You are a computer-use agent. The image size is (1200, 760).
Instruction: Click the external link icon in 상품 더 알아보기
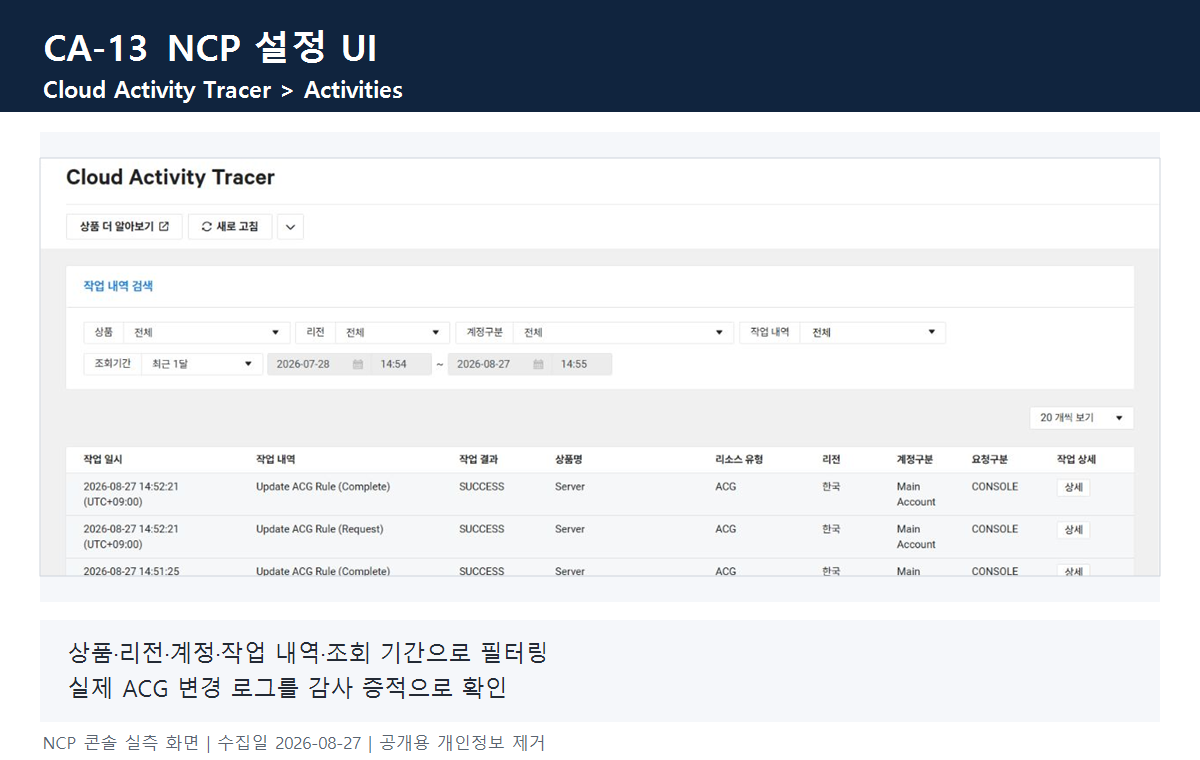(x=164, y=227)
